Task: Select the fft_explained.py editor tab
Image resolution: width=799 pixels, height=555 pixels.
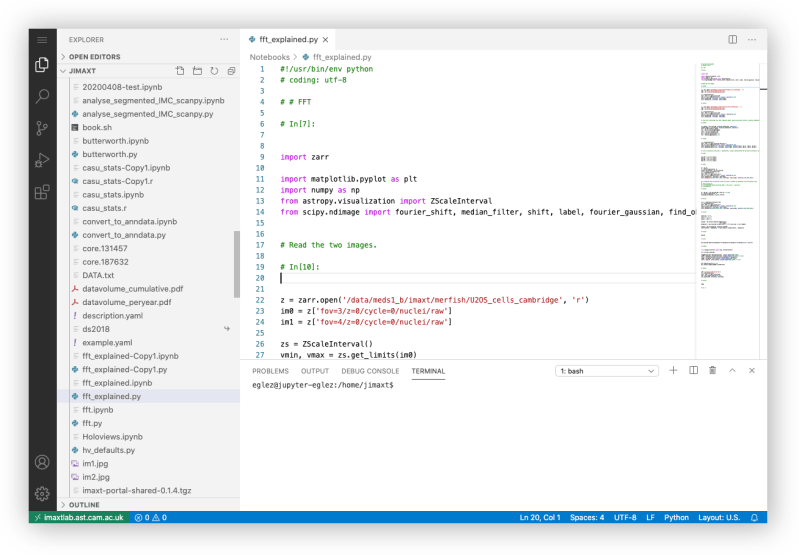Action: pyautogui.click(x=288, y=40)
